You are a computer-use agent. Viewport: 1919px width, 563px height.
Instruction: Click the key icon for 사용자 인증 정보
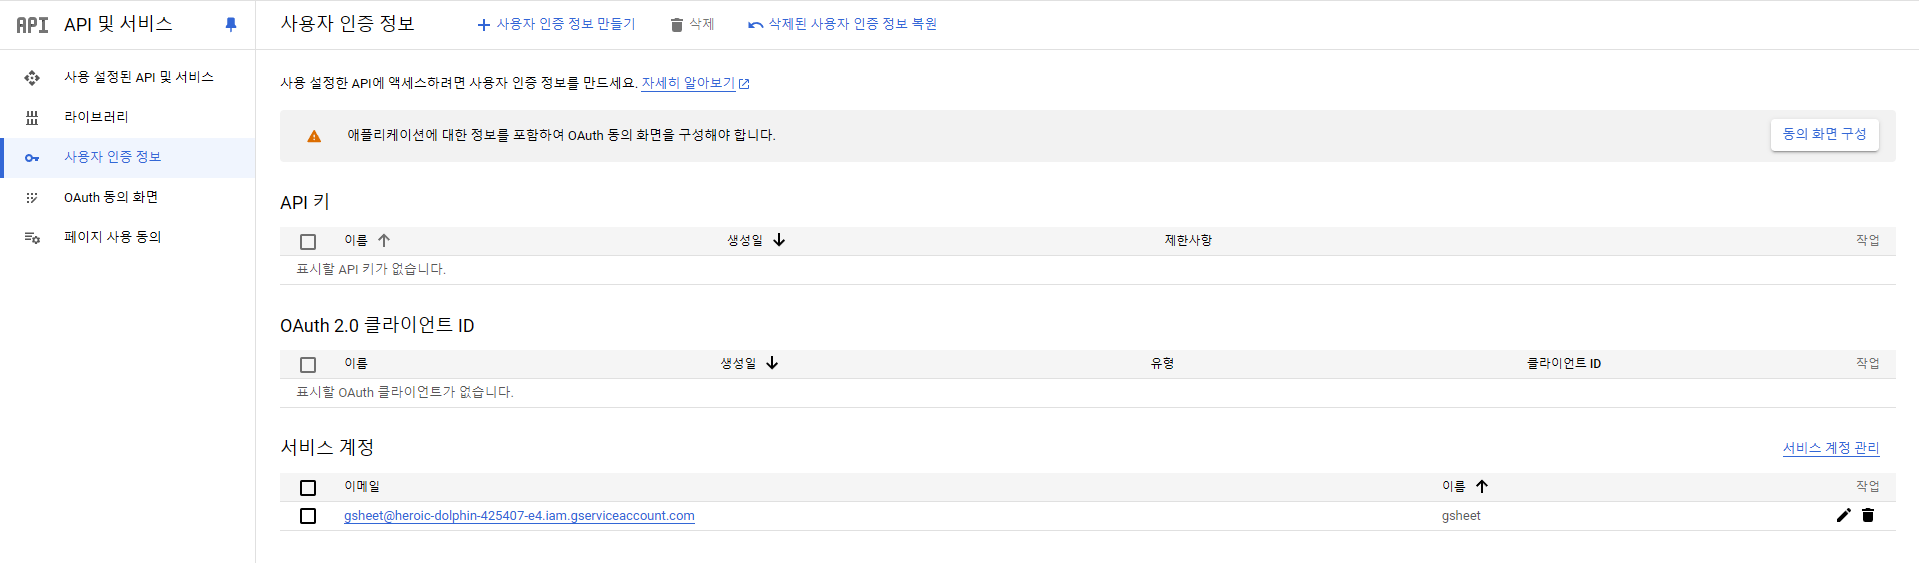(x=32, y=158)
